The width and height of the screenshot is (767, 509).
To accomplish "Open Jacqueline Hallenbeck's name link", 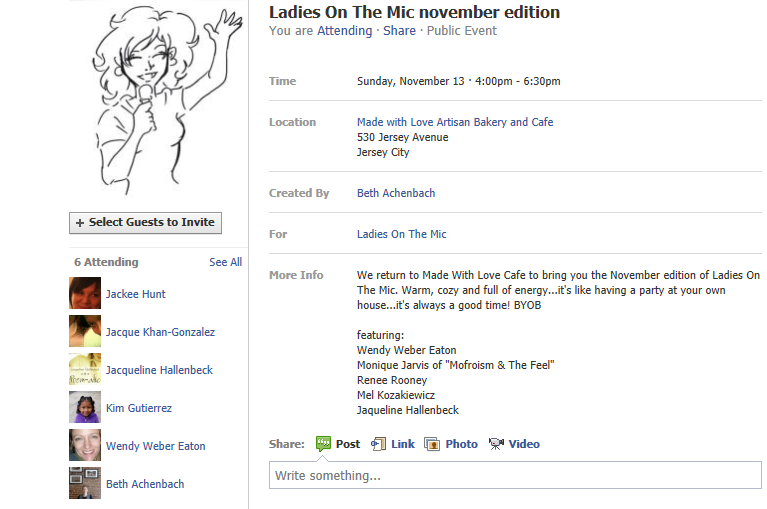I will (159, 370).
